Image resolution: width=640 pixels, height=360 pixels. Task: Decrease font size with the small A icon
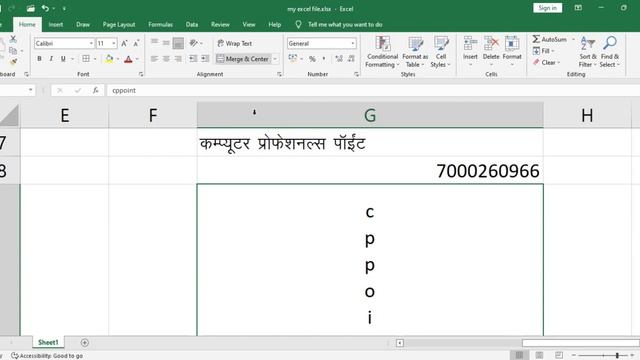136,43
